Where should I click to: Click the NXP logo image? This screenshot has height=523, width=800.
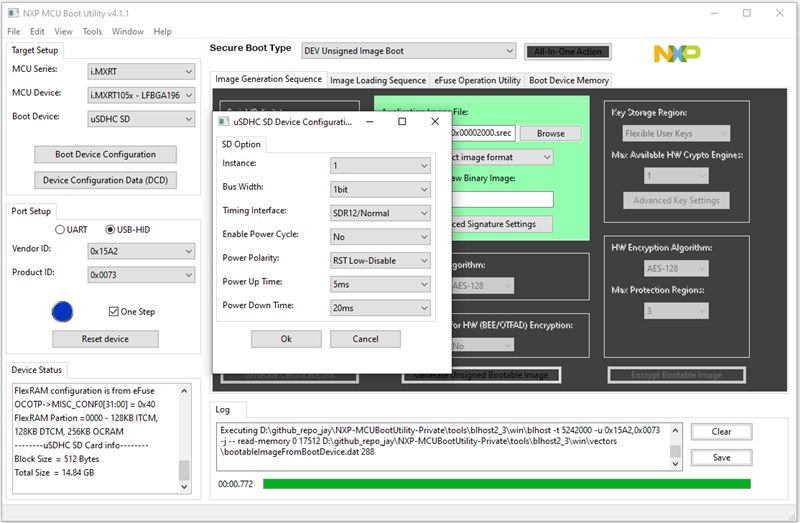677,54
